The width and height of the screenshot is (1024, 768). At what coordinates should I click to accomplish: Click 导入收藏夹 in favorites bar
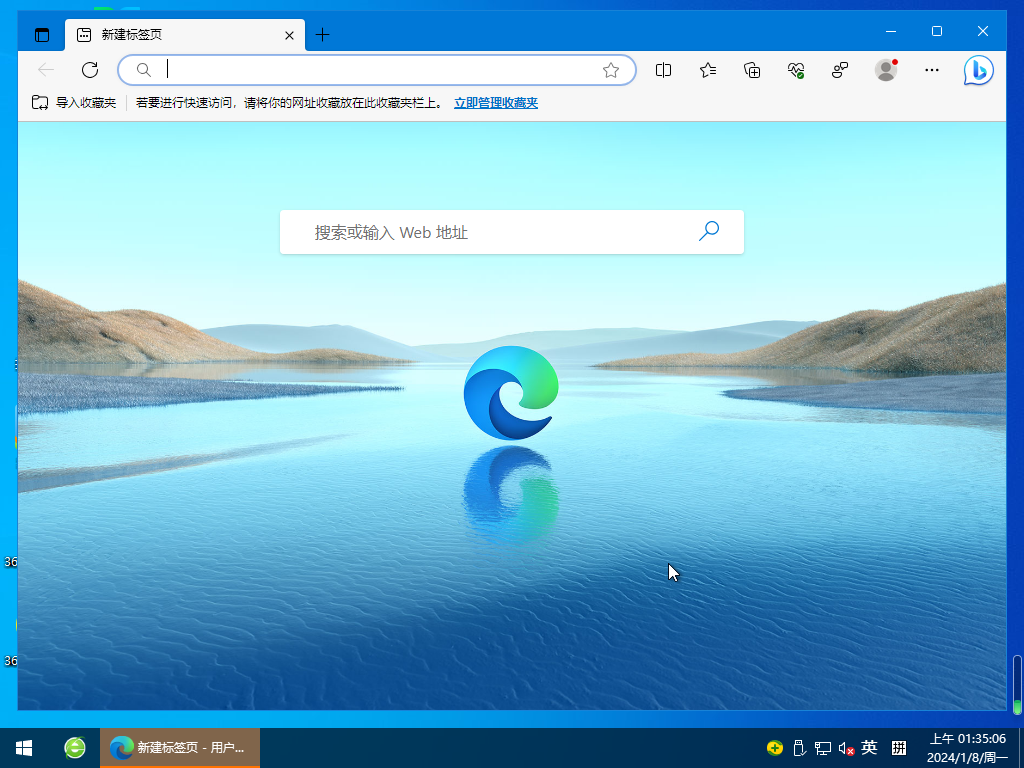pyautogui.click(x=74, y=103)
